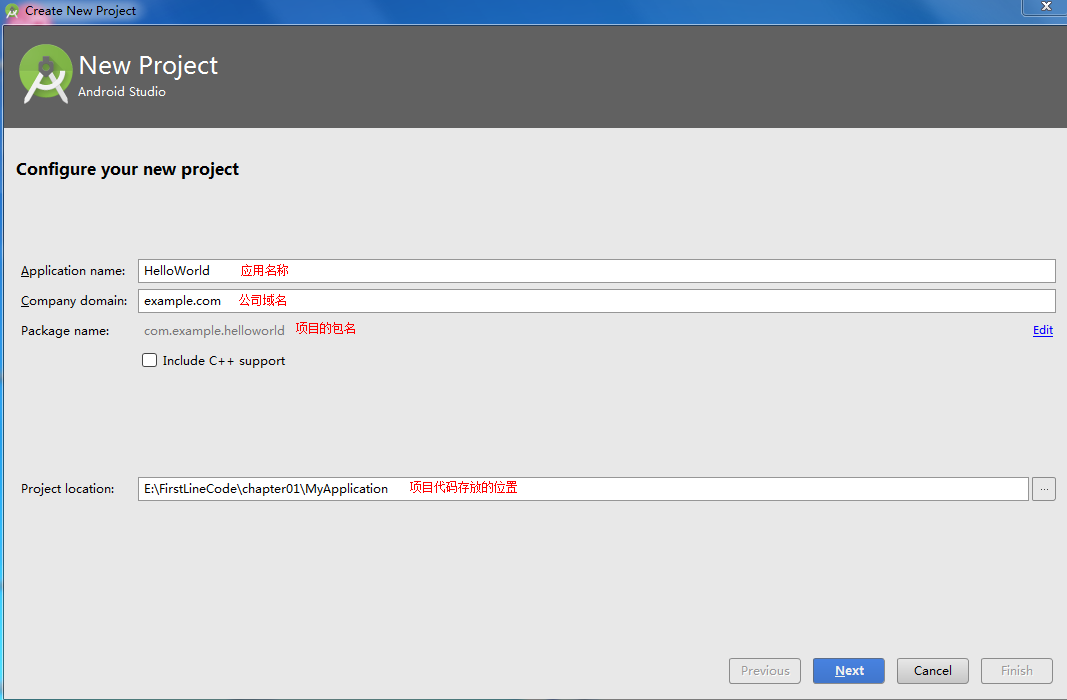The image size is (1067, 700).
Task: Click the 'Company domain:' label
Action: click(73, 301)
